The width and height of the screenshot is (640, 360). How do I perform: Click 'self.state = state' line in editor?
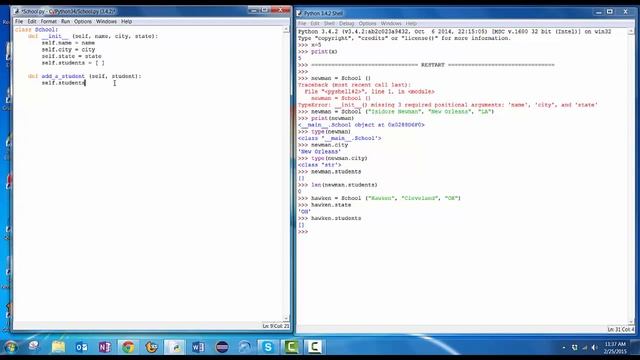pos(71,56)
